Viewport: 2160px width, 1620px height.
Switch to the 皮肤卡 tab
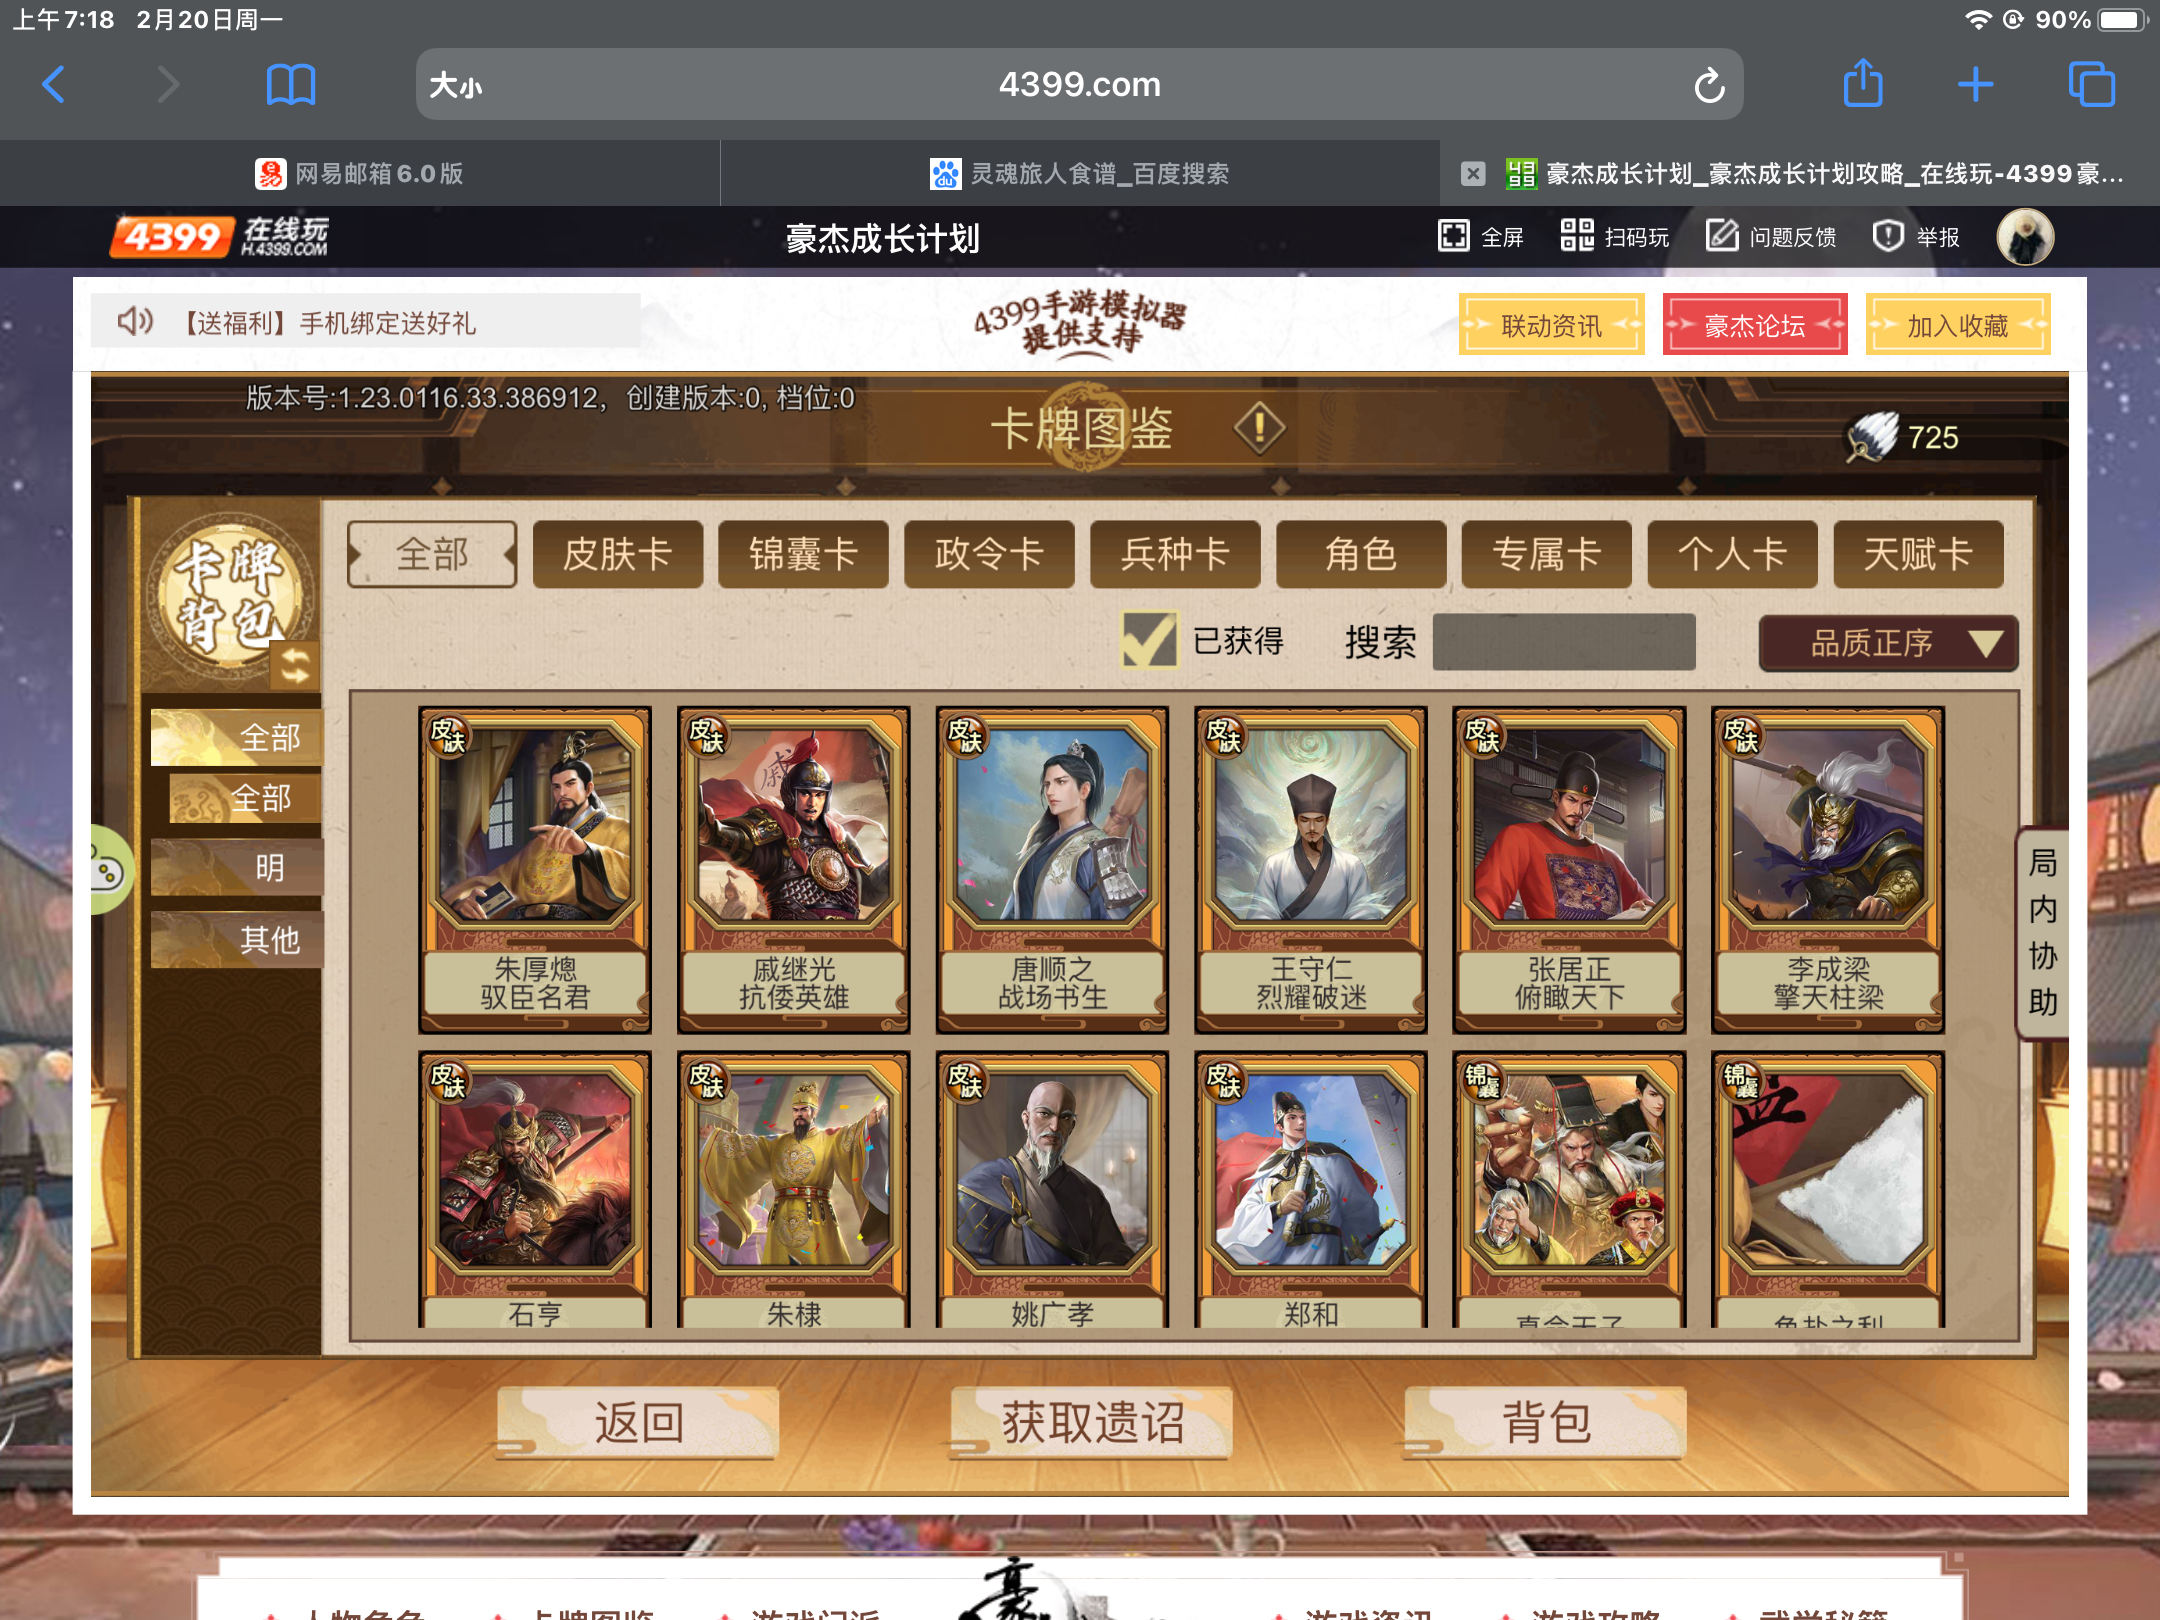tap(618, 553)
